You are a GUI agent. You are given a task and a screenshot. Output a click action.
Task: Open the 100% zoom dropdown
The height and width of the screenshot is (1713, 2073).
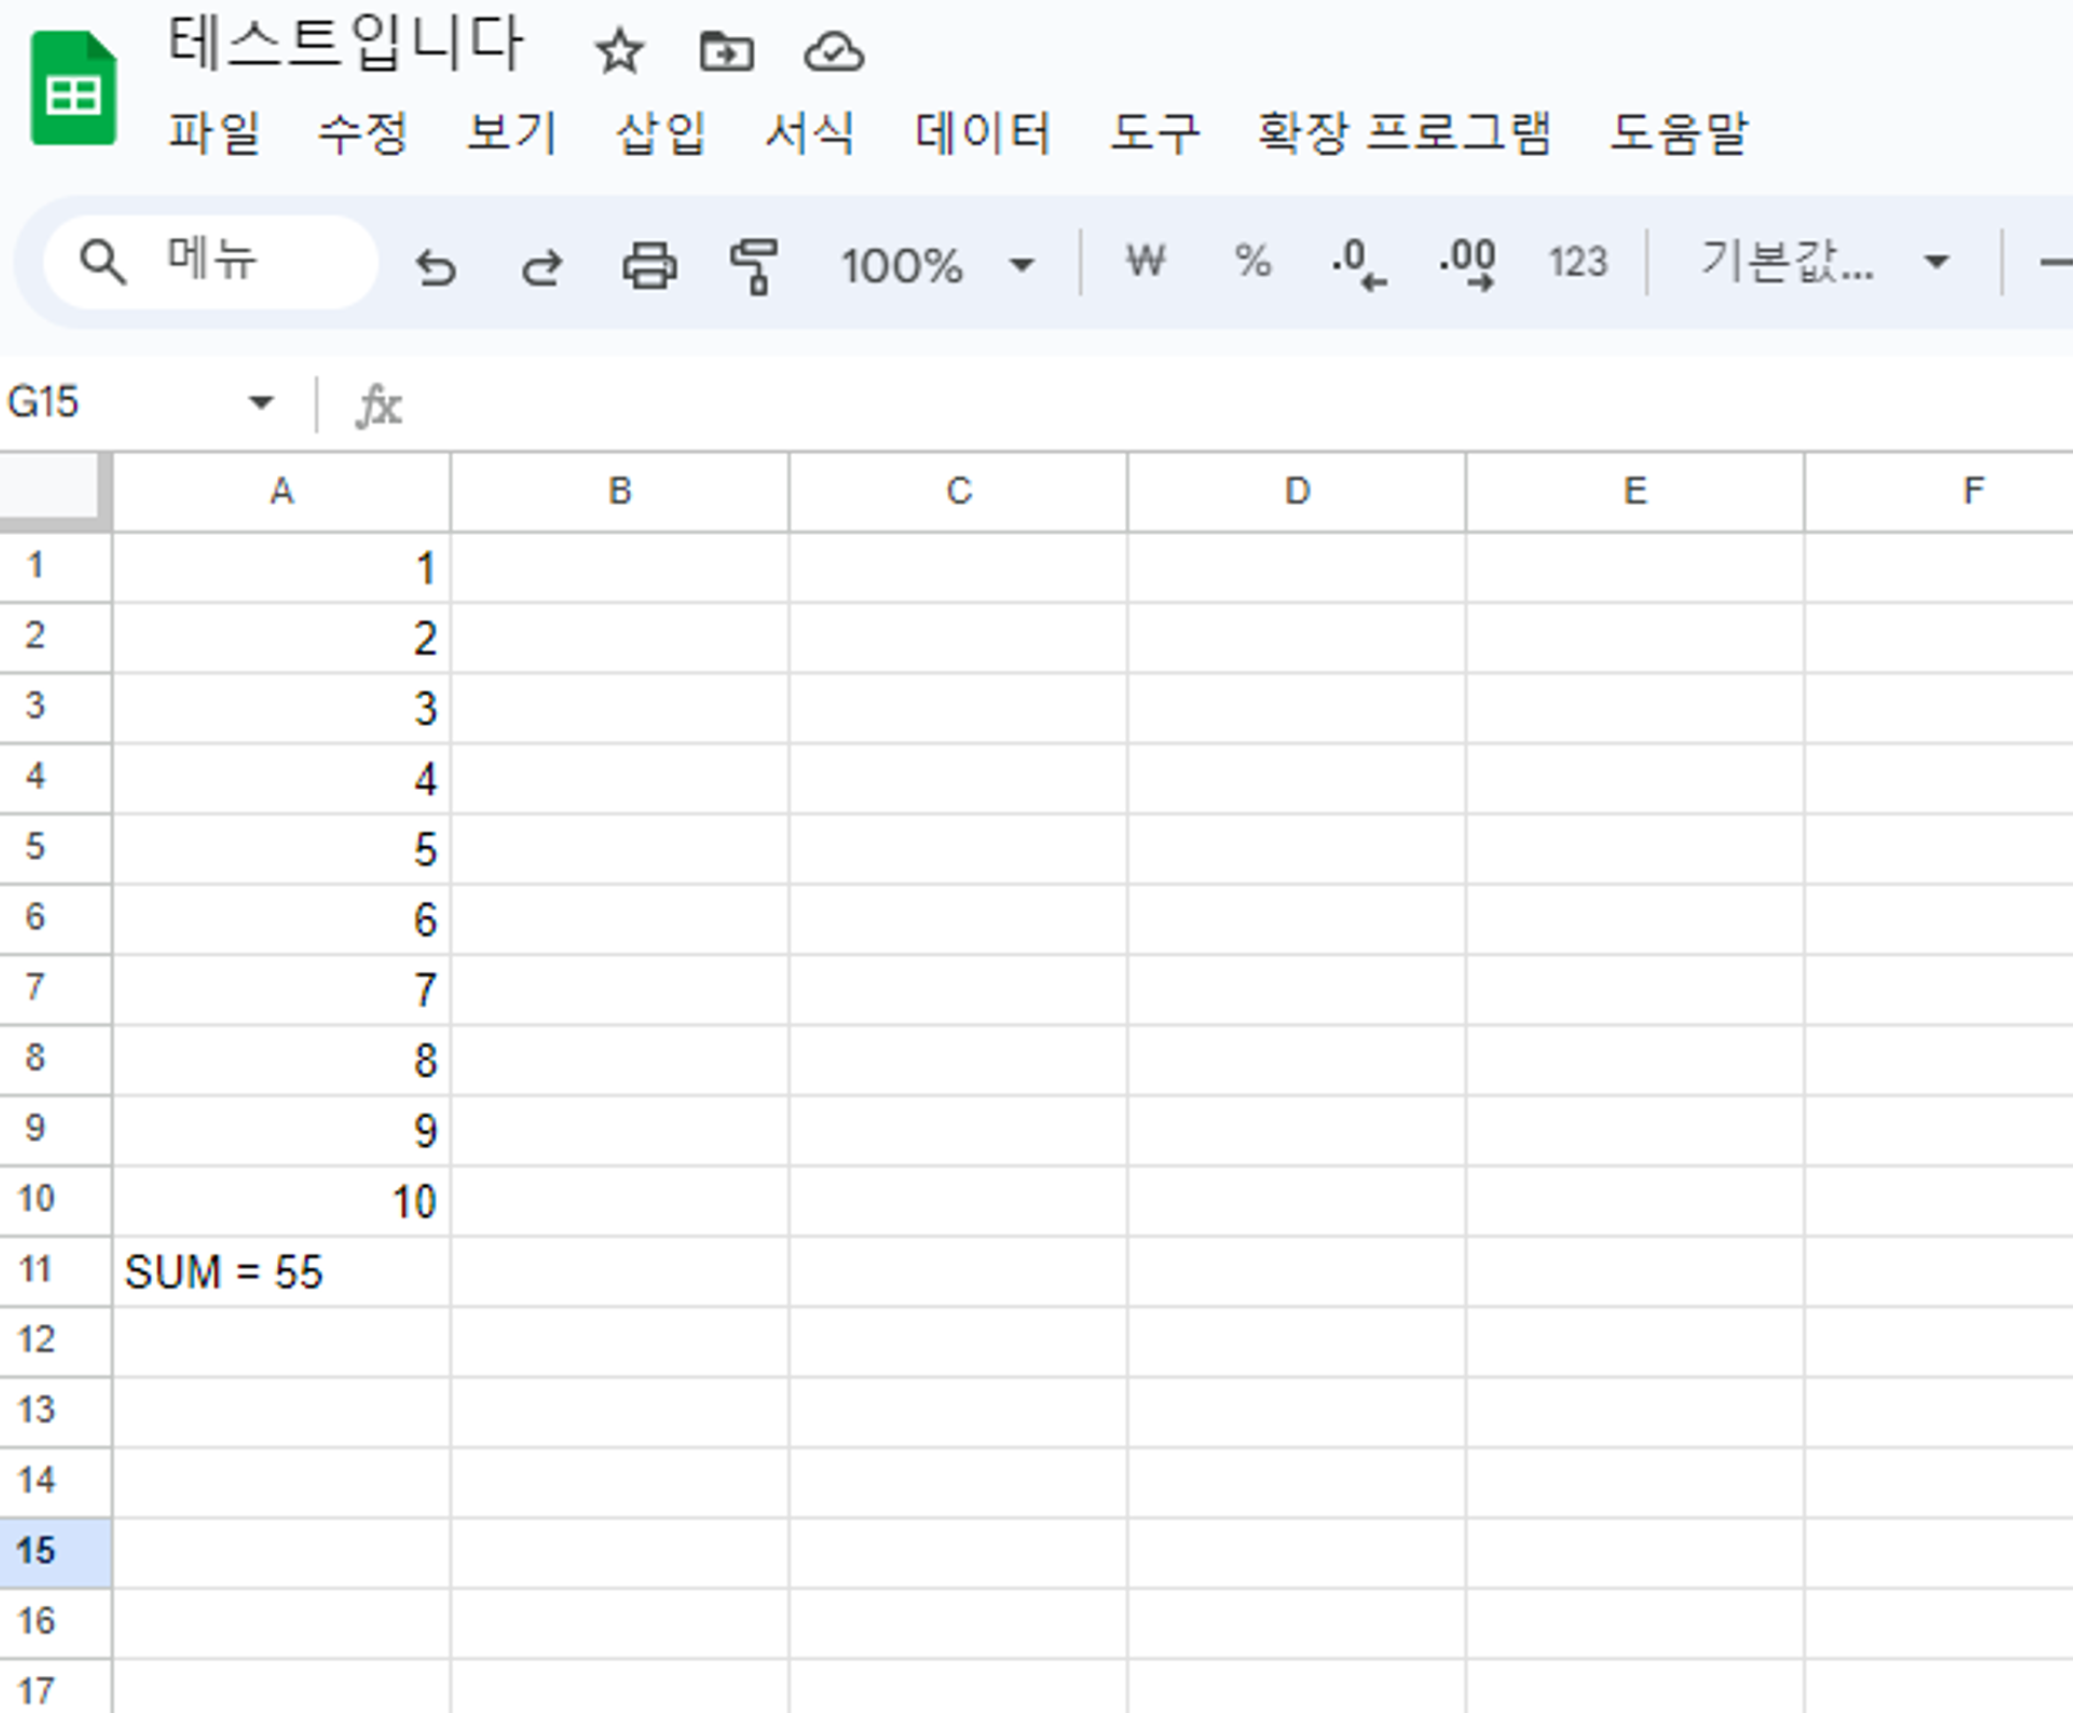pos(936,265)
